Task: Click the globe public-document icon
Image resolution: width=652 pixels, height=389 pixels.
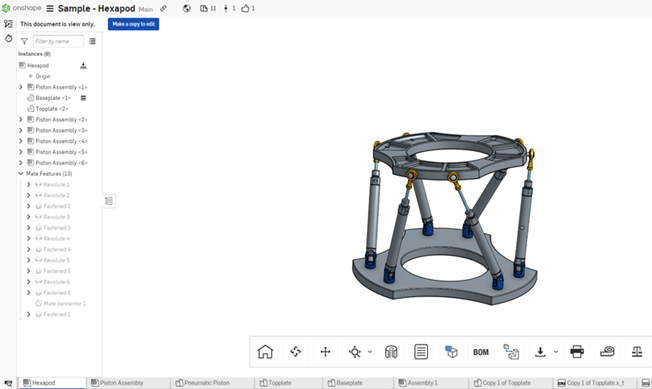Action: pos(187,8)
